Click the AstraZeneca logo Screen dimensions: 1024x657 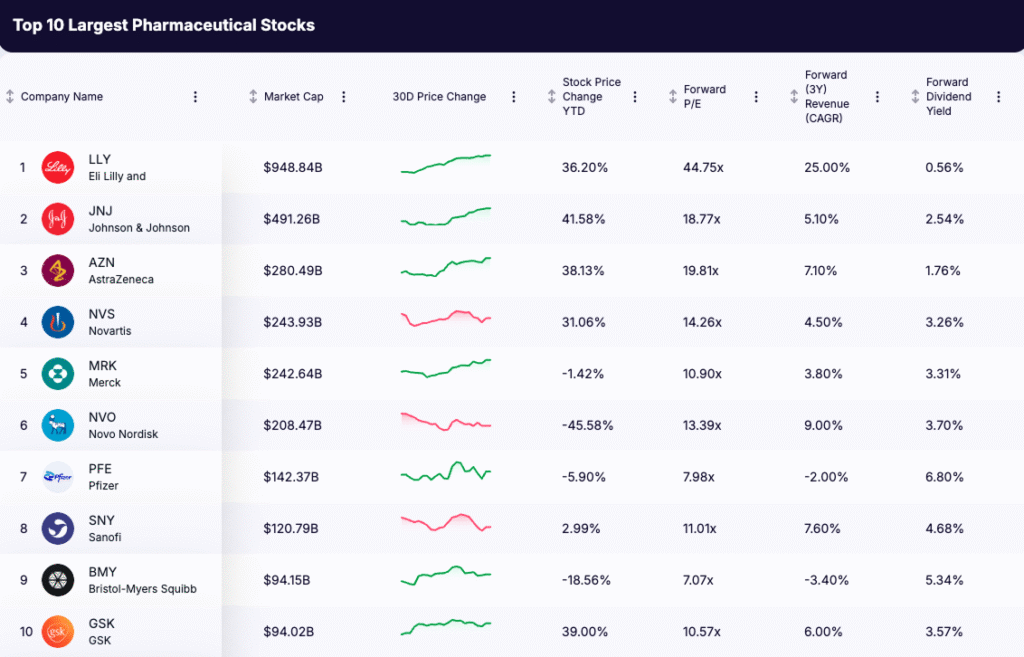tap(57, 270)
